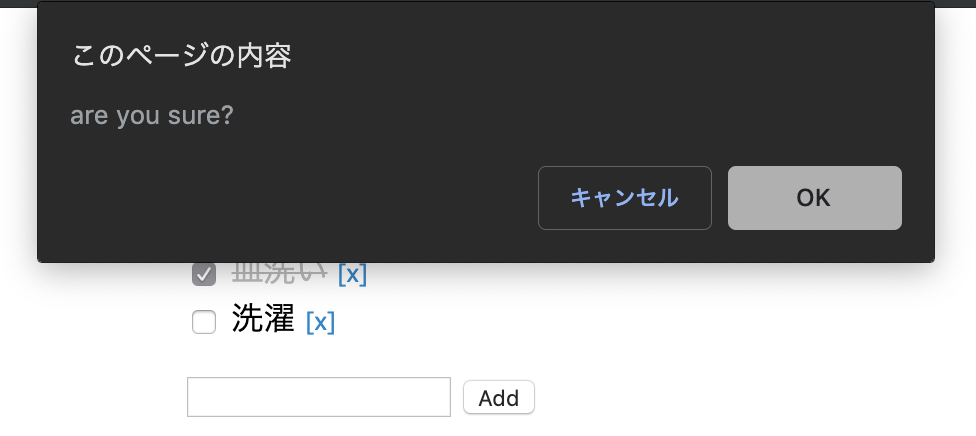The width and height of the screenshot is (976, 436).
Task: Click the [x] beside 皿洗い
Action: [352, 274]
